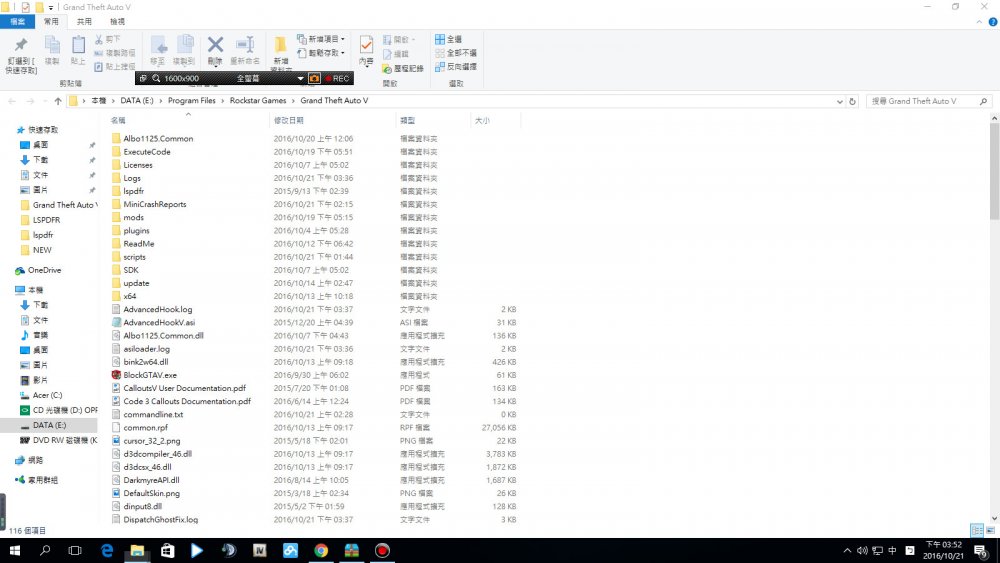Select the BlockGTAV.exe file
Viewport: 1000px width, 563px height.
pos(150,375)
